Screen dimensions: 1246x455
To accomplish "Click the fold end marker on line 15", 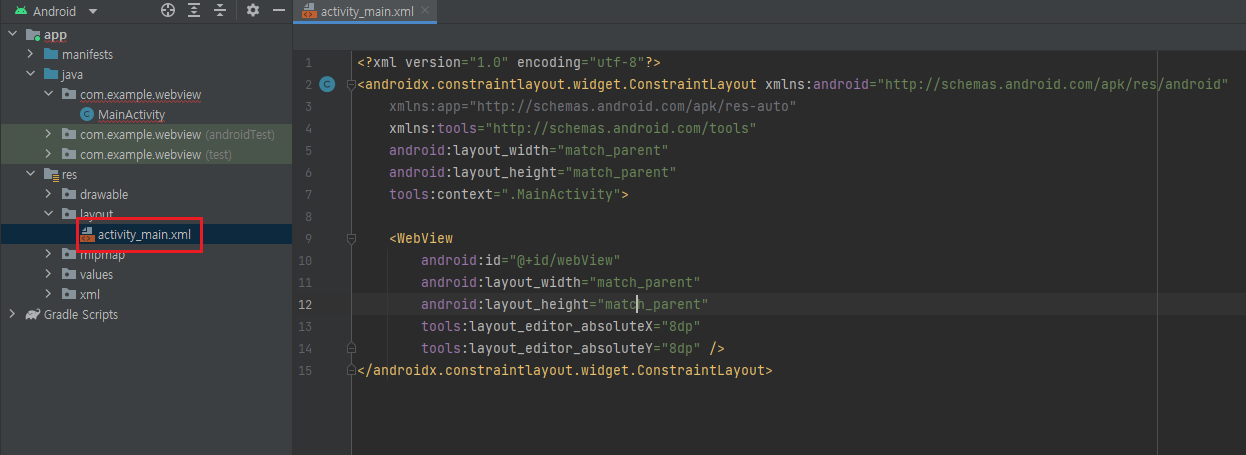I will point(351,370).
